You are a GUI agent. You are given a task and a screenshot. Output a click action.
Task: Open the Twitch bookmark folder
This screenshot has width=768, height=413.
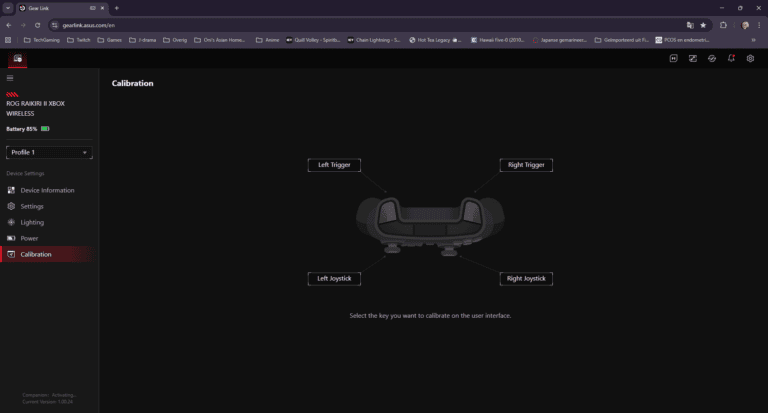(82, 40)
